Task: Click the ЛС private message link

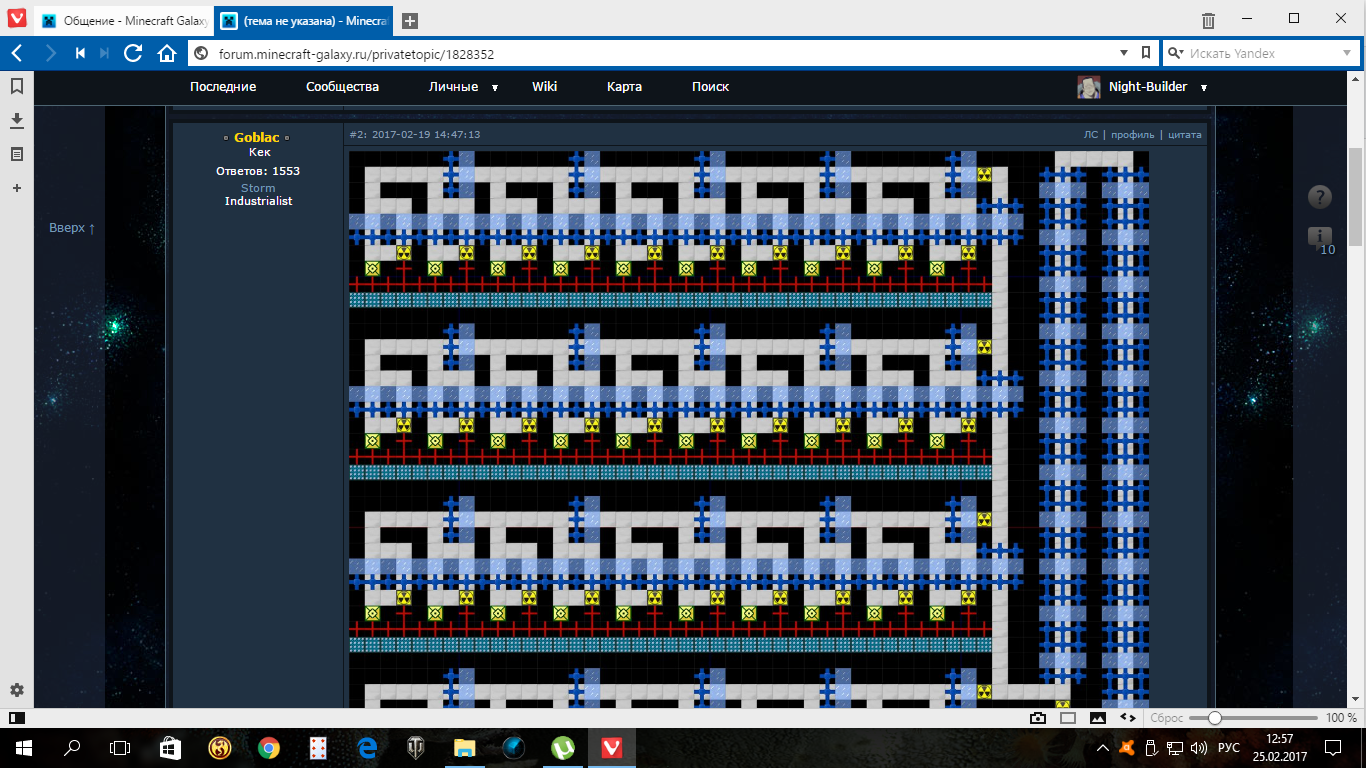Action: pos(1090,134)
